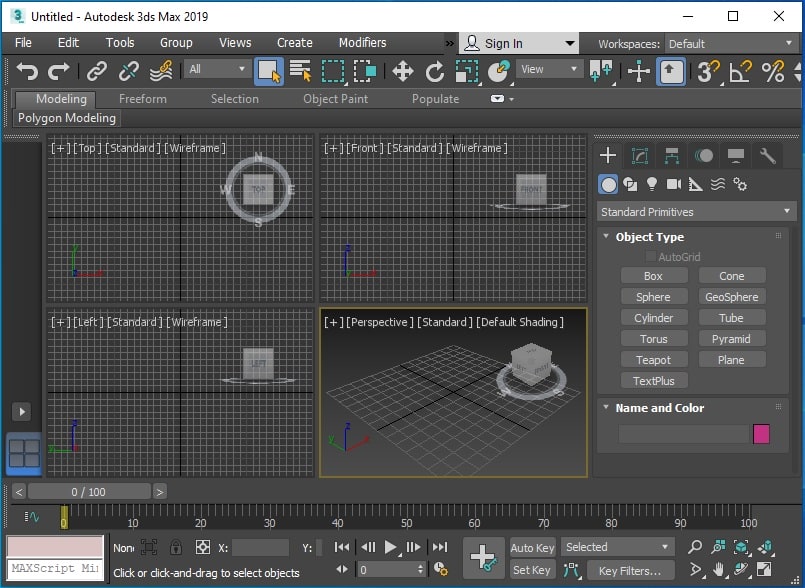Click the Teapot primitive button
This screenshot has width=805, height=588.
point(654,360)
